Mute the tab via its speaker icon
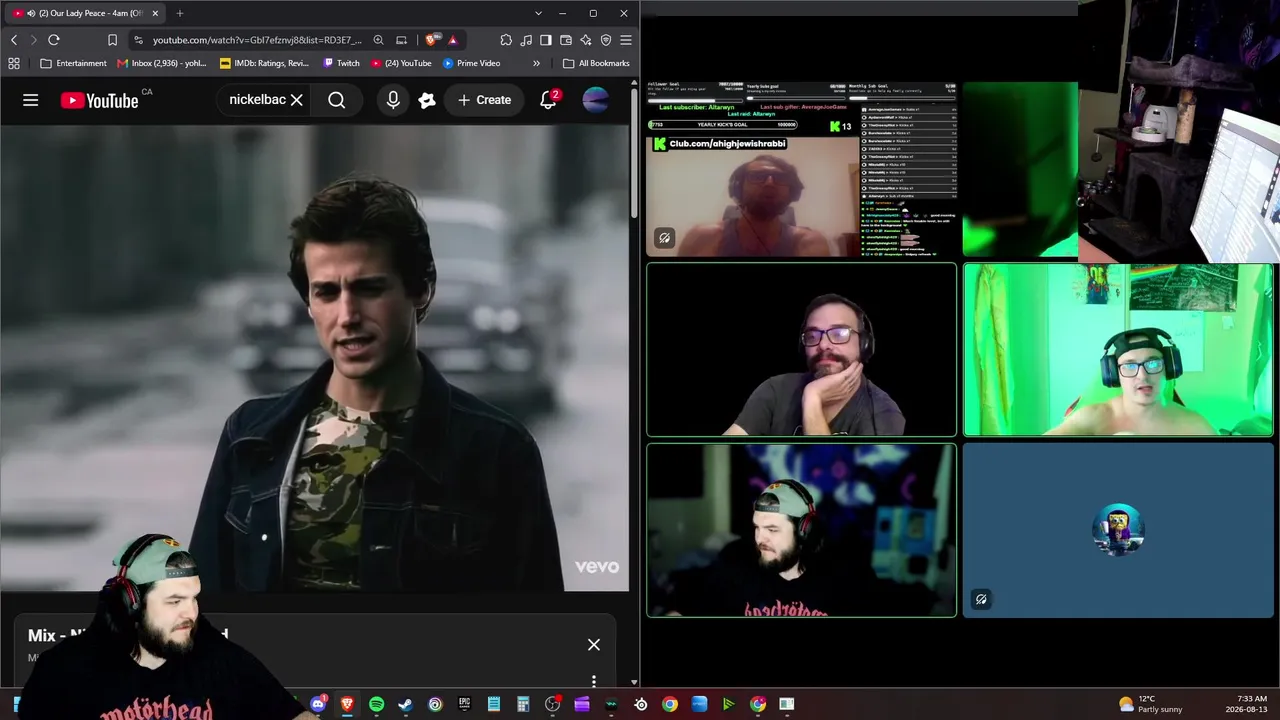Viewport: 1280px width, 720px height. point(31,13)
